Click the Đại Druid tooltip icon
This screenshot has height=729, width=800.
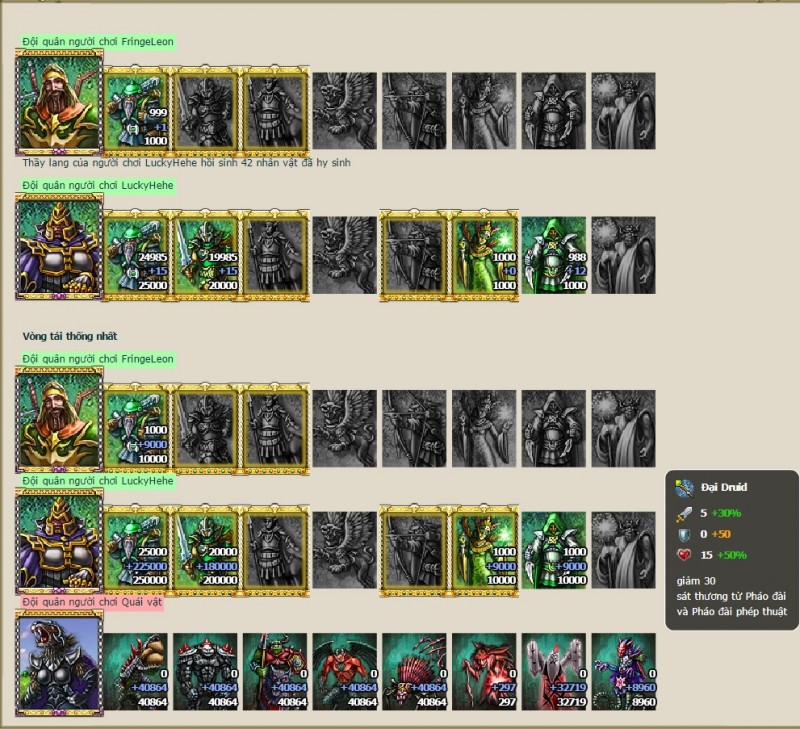coord(684,488)
